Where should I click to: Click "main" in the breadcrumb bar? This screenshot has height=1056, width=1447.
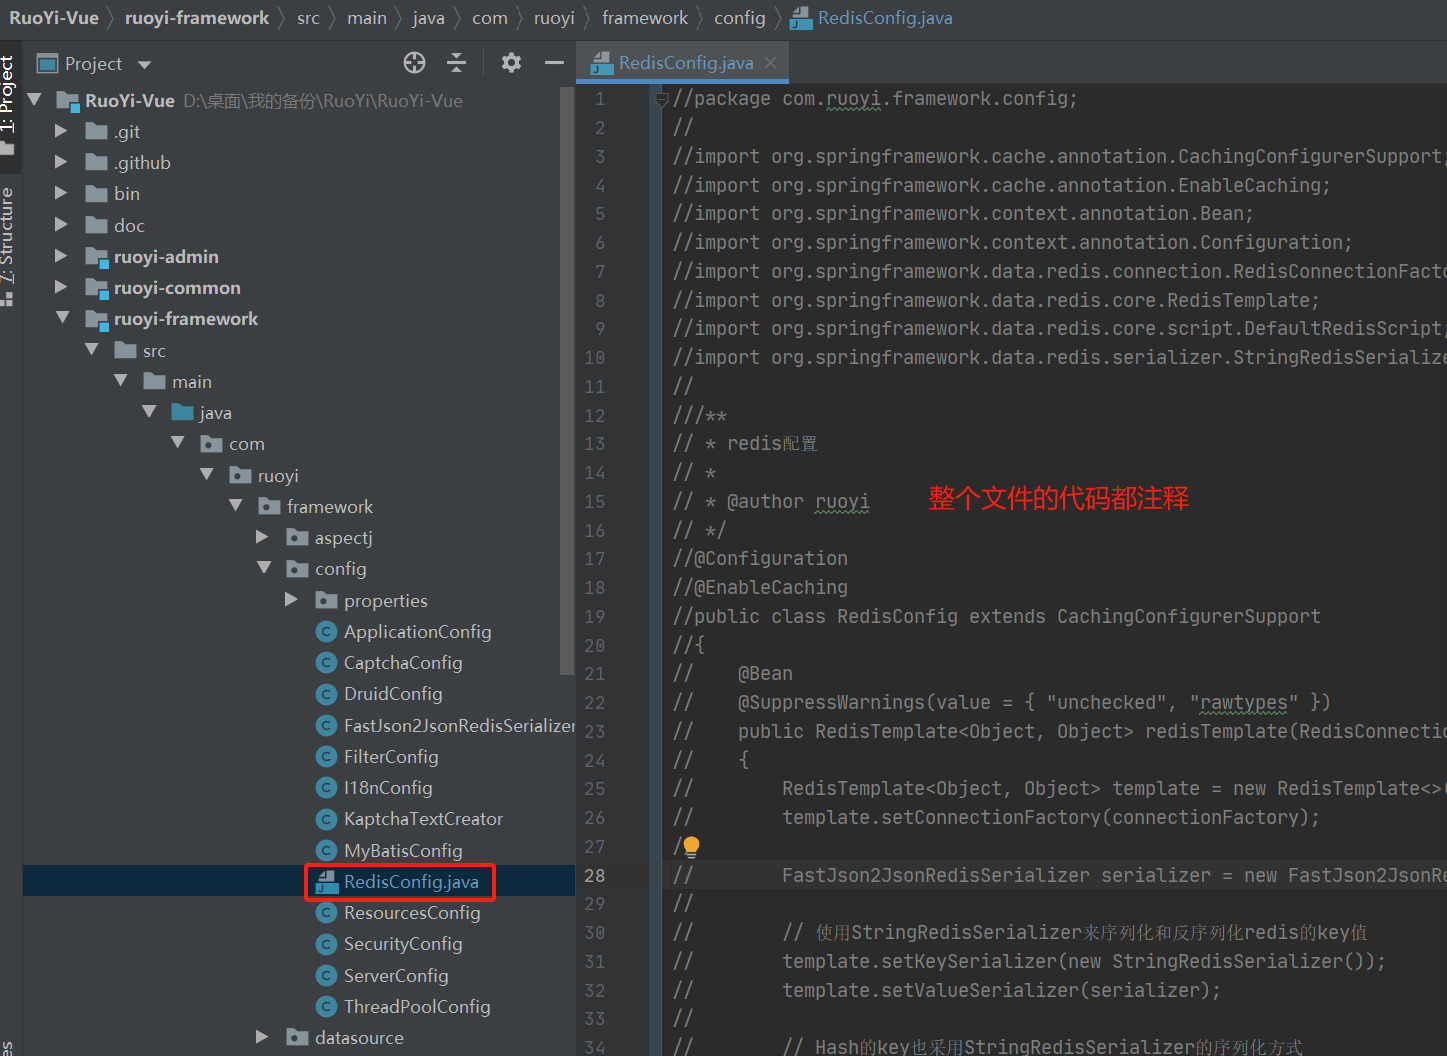(367, 17)
